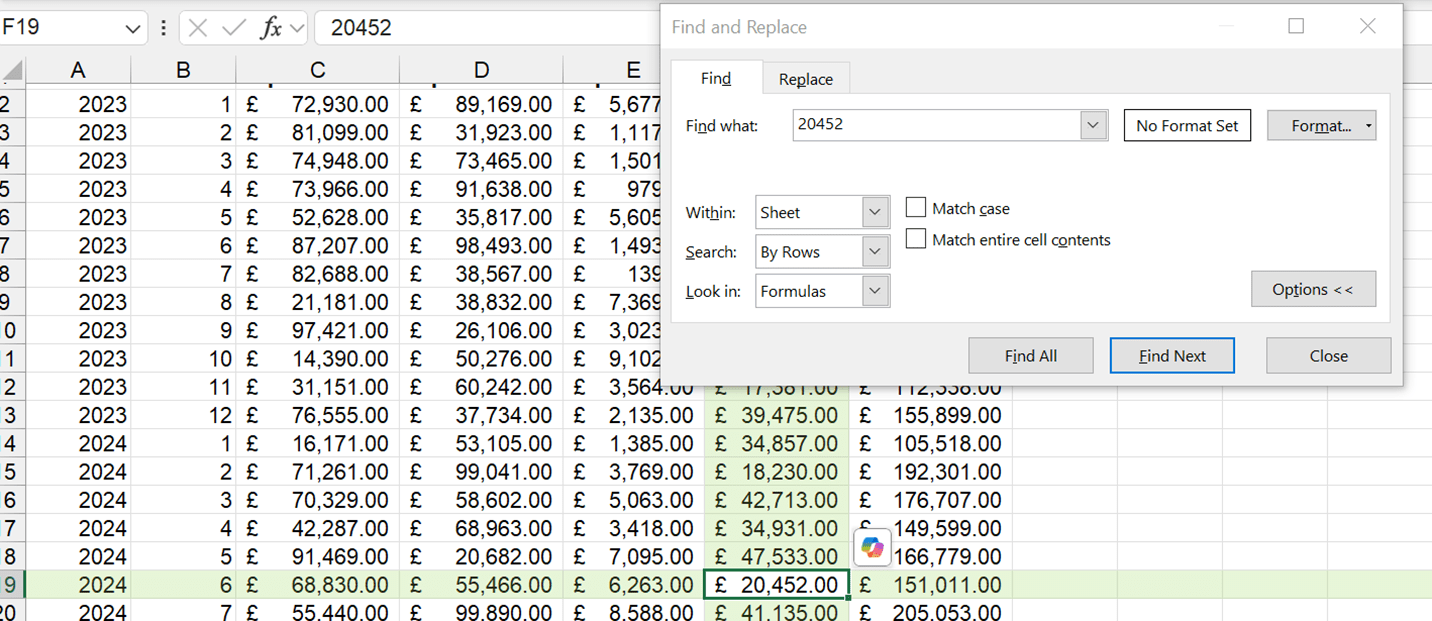
Task: Open the Within dropdown set to Sheet
Action: (x=875, y=212)
